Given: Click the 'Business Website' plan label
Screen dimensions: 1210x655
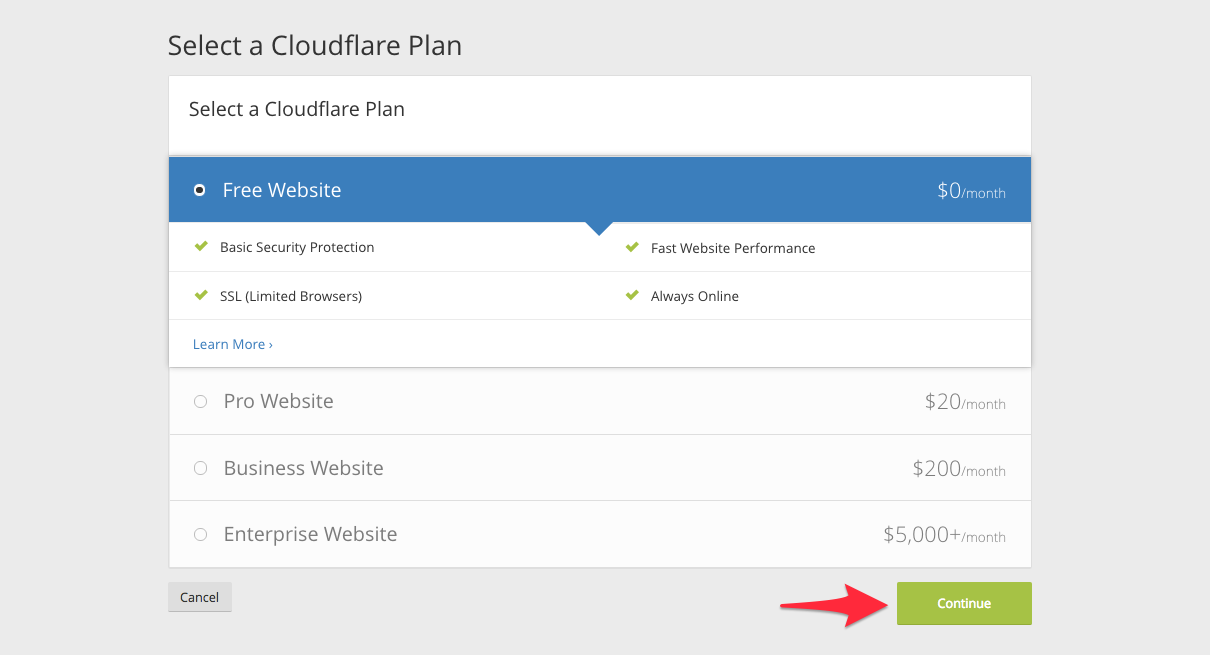Looking at the screenshot, I should point(304,468).
